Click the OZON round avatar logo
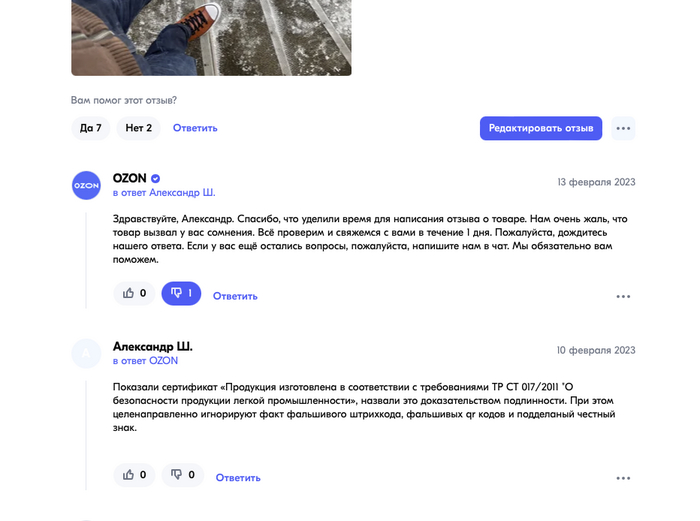 point(86,185)
